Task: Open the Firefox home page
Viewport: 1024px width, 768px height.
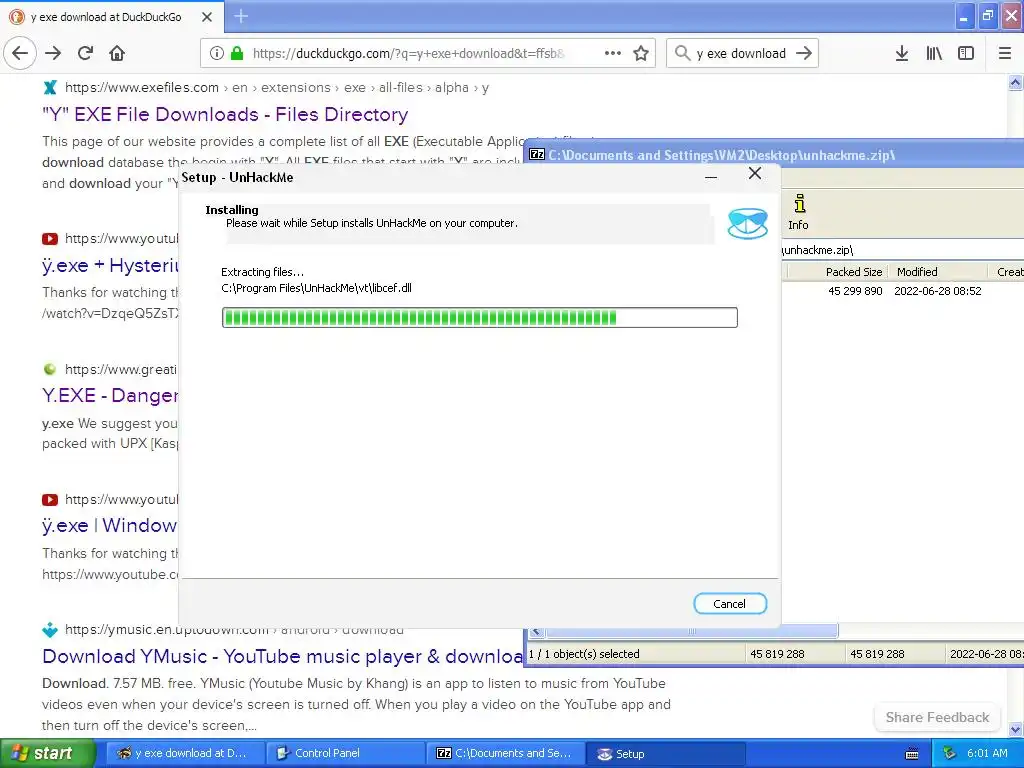Action: tap(117, 53)
